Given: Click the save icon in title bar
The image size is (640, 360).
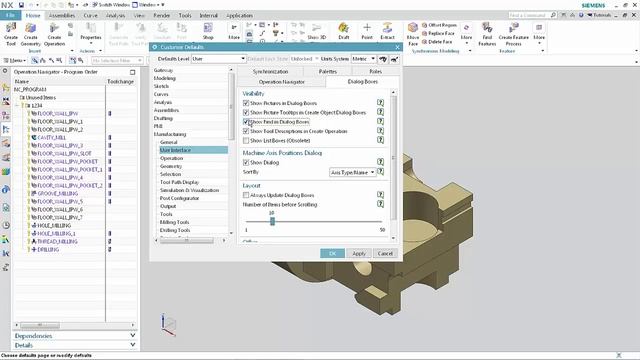Looking at the screenshot, I should (21, 5).
